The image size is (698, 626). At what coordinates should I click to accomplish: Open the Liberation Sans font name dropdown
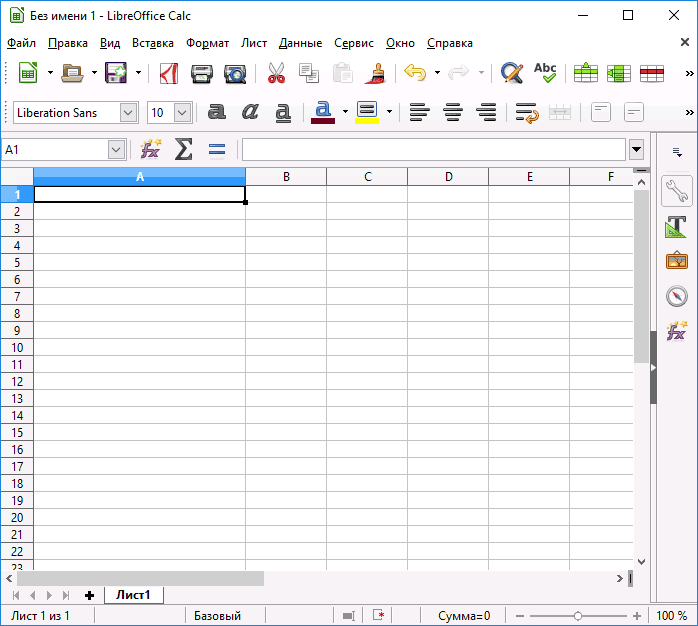click(128, 113)
